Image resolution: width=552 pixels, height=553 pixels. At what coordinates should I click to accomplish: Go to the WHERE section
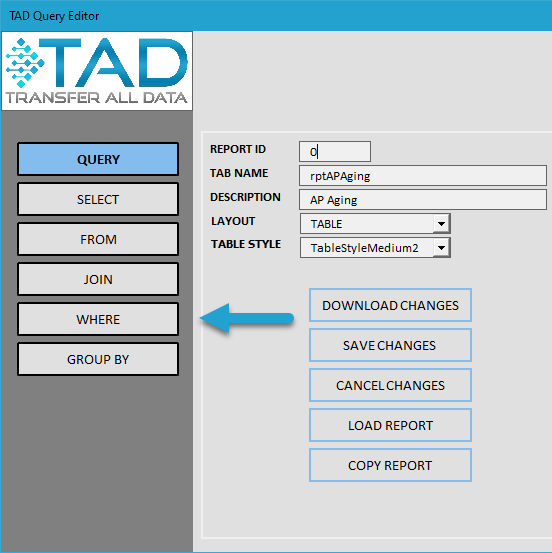click(98, 319)
